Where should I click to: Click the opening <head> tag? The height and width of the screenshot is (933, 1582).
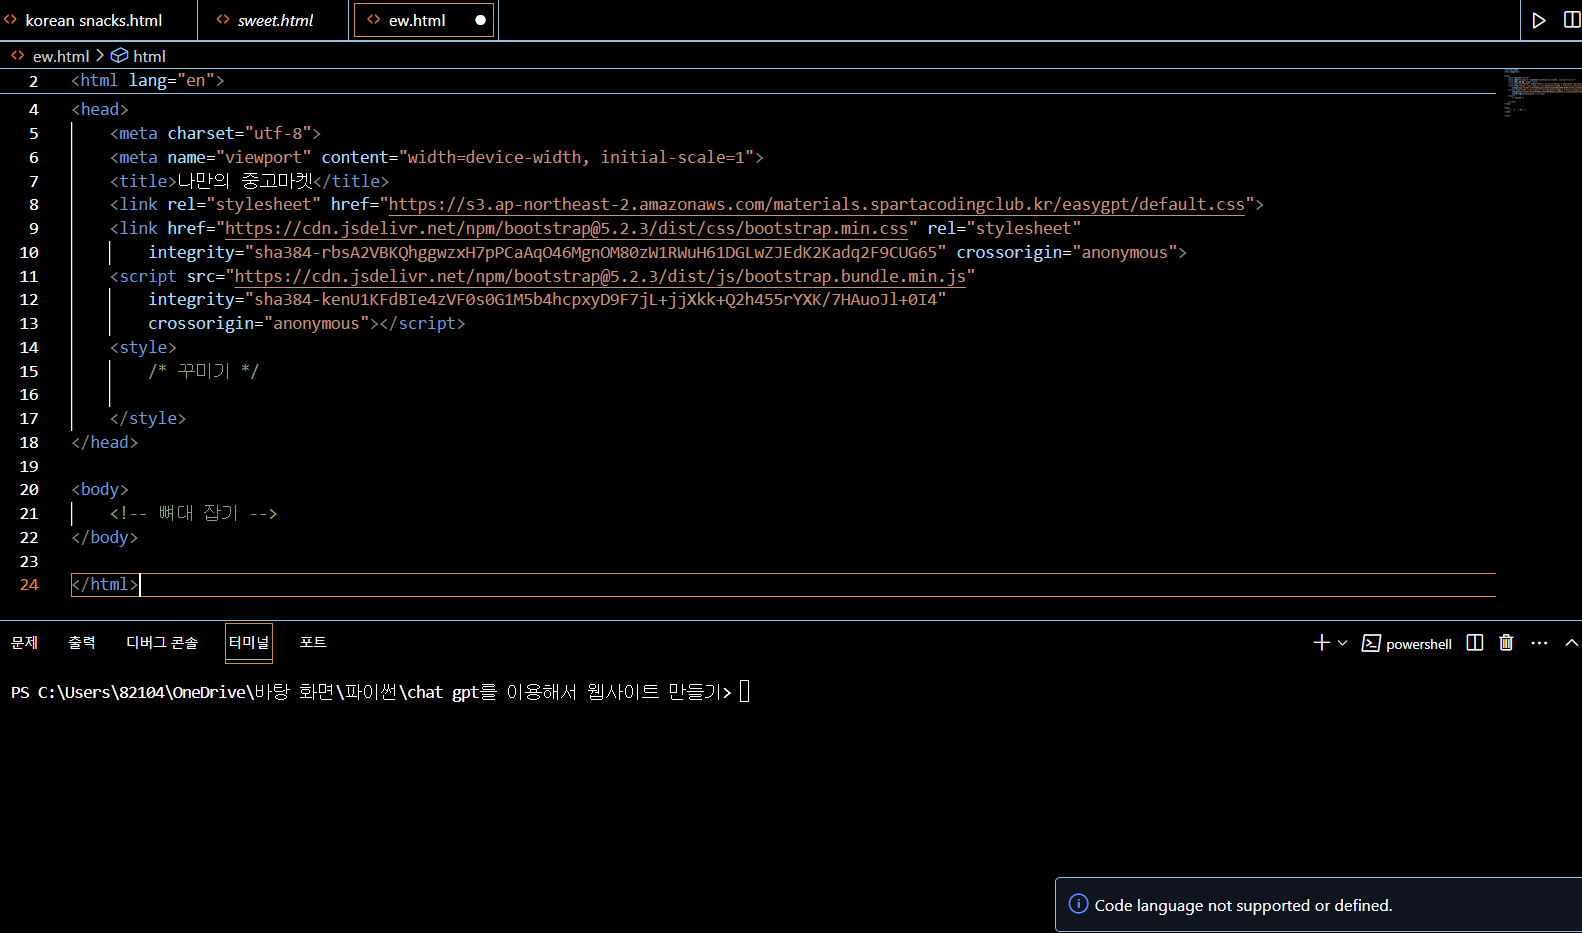(100, 110)
